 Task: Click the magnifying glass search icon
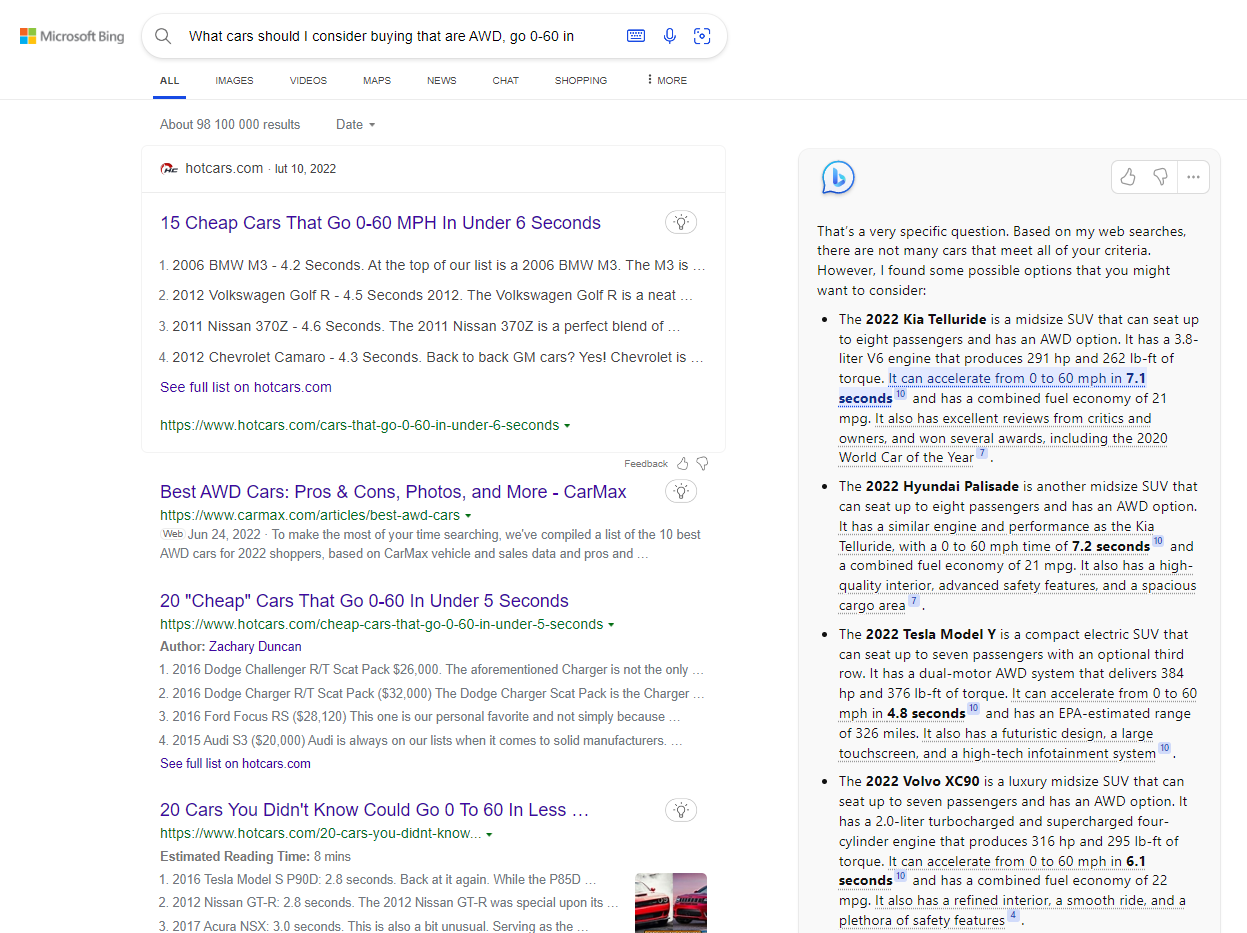click(x=163, y=37)
